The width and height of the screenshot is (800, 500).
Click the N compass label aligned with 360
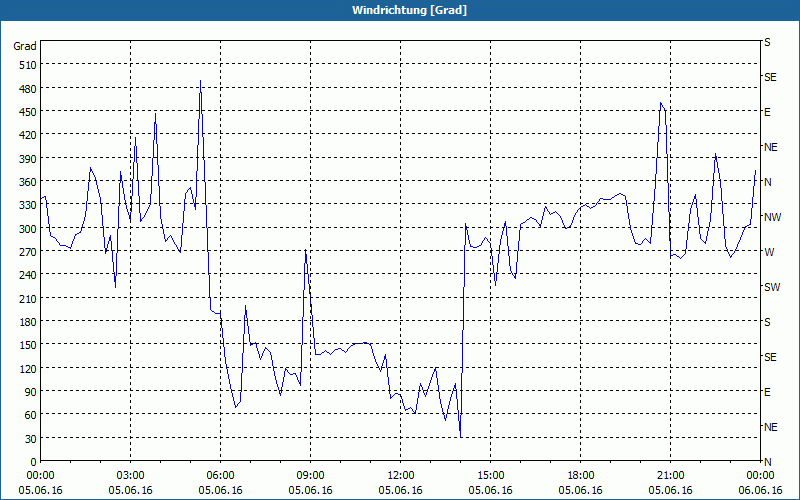pyautogui.click(x=768, y=182)
